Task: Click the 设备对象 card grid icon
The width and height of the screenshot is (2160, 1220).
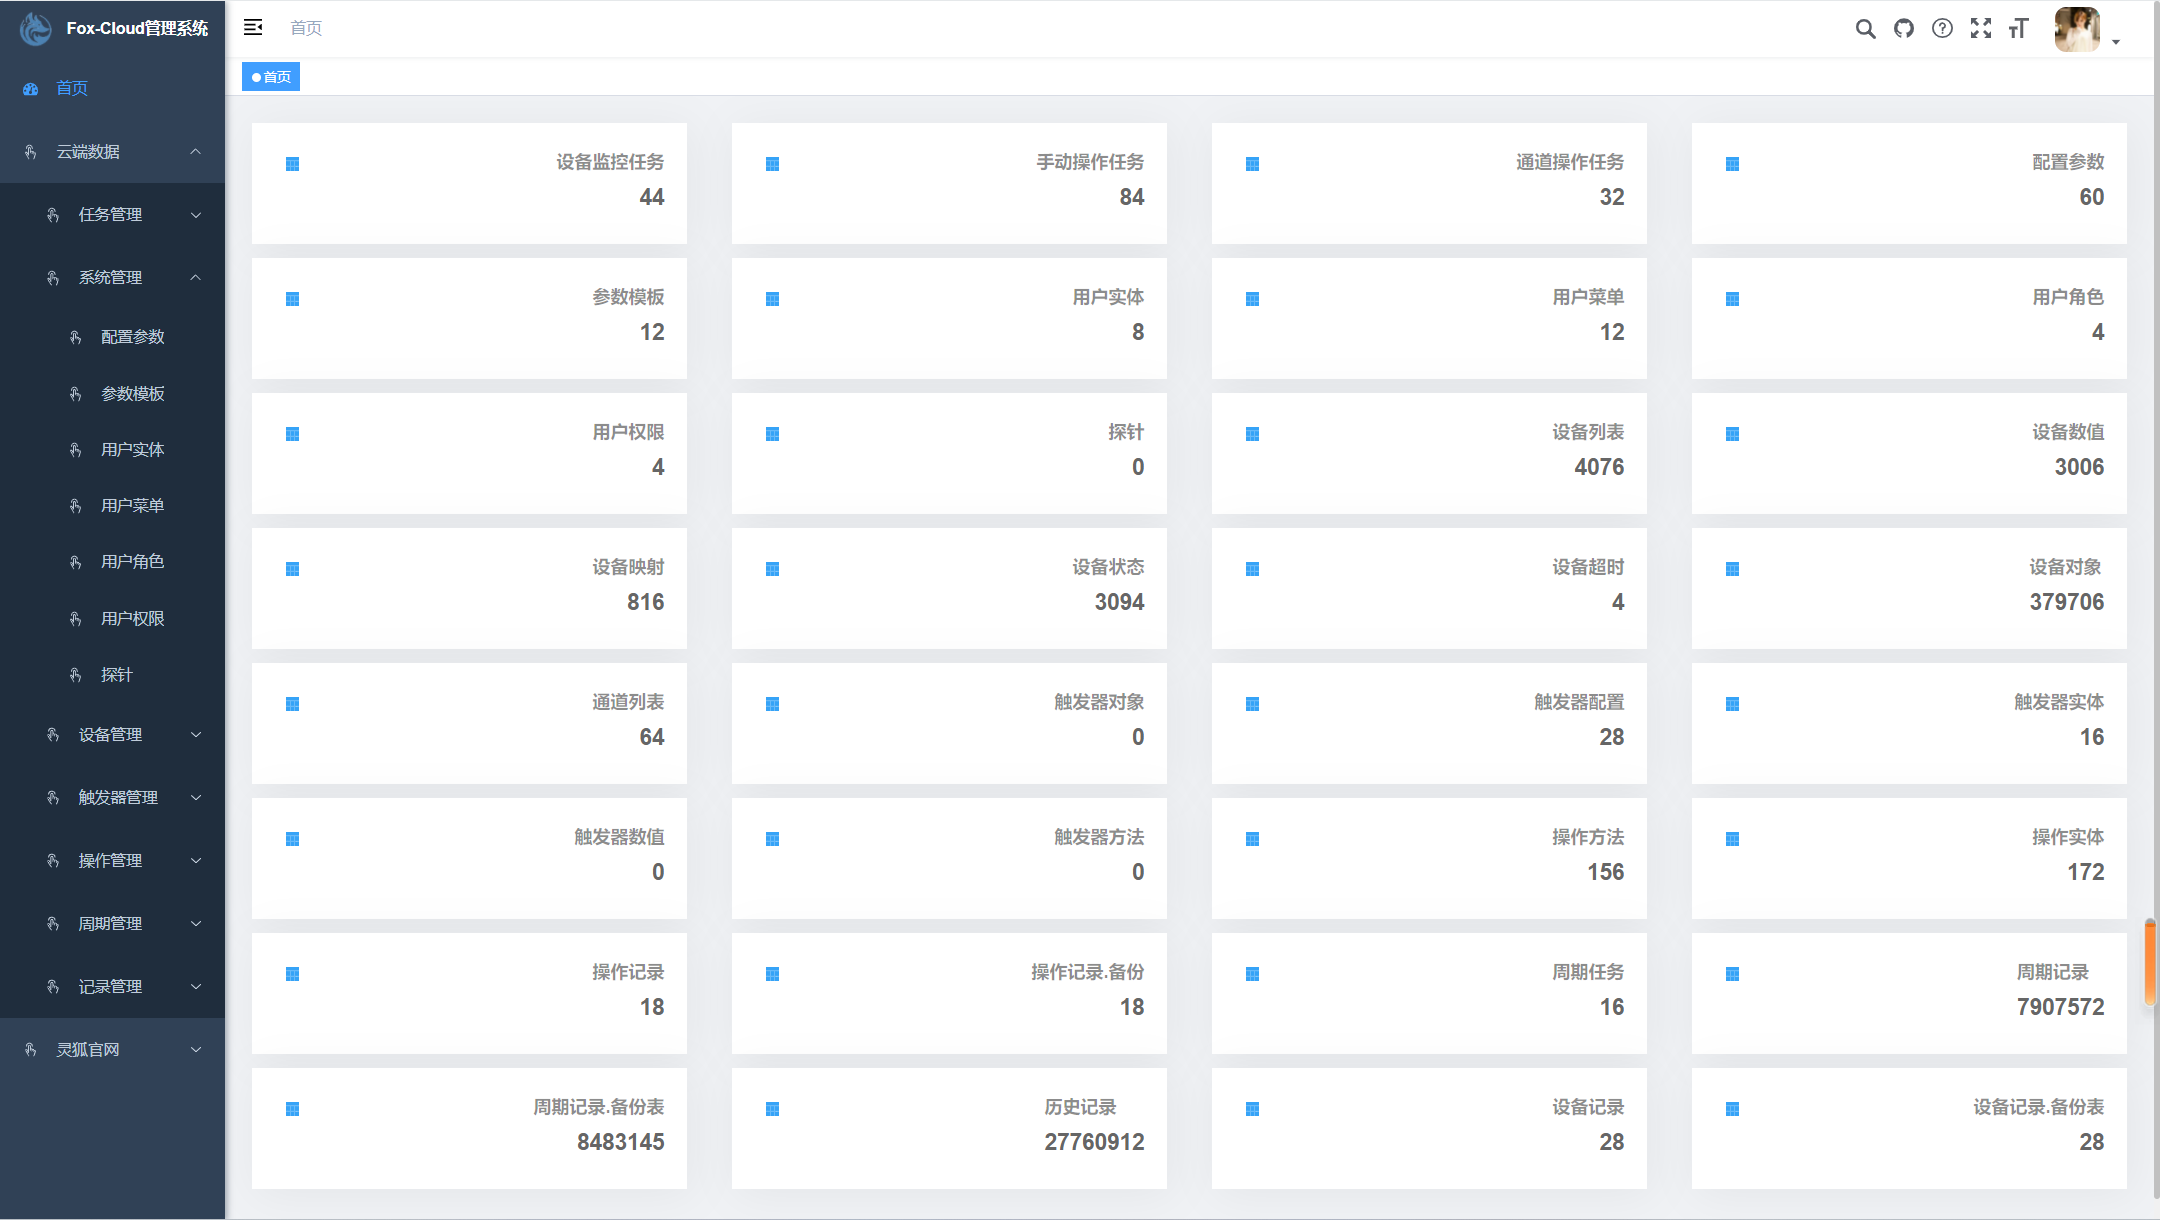Action: pyautogui.click(x=1732, y=569)
